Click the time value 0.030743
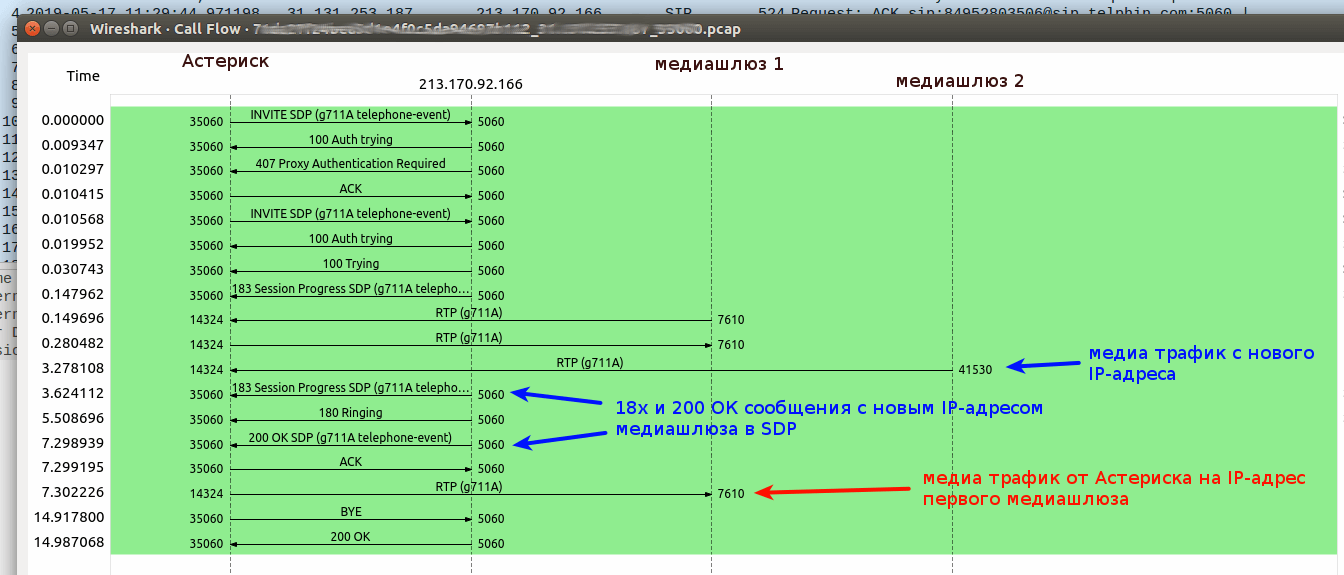1344x575 pixels. (x=73, y=269)
